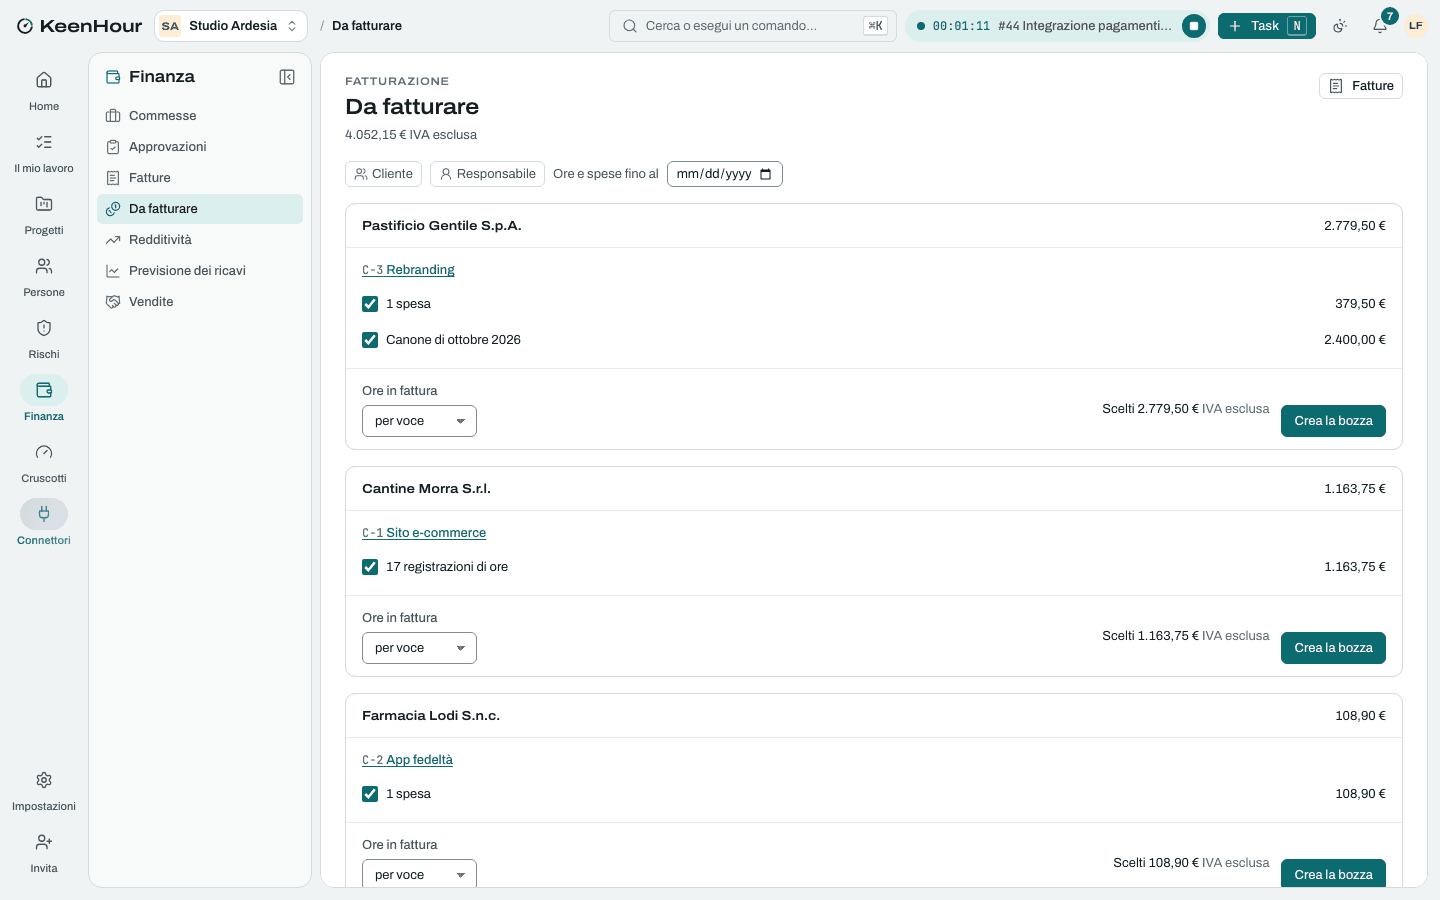Uncheck 17 registrazioni di ore
The image size is (1440, 900).
[x=370, y=567]
